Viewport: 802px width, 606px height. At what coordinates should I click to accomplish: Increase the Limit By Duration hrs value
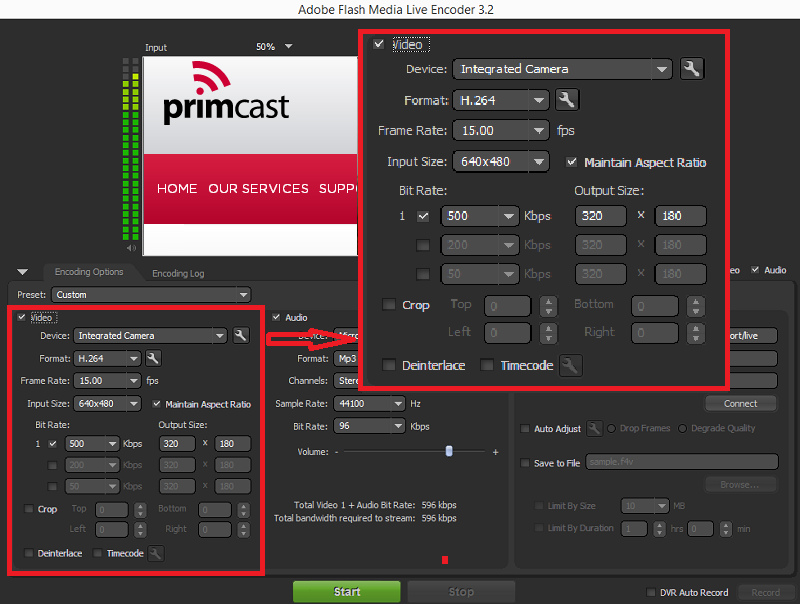[x=660, y=525]
